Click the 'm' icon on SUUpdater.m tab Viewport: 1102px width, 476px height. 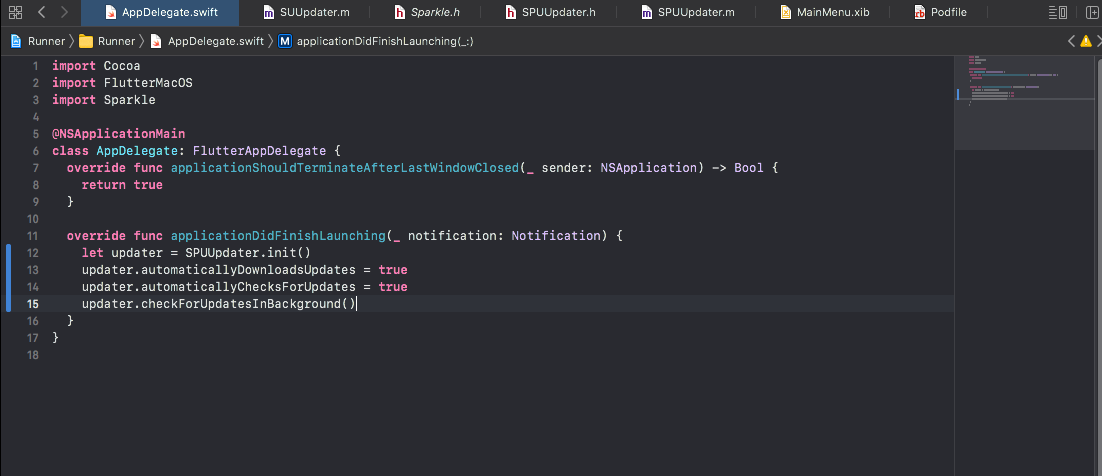pos(268,13)
